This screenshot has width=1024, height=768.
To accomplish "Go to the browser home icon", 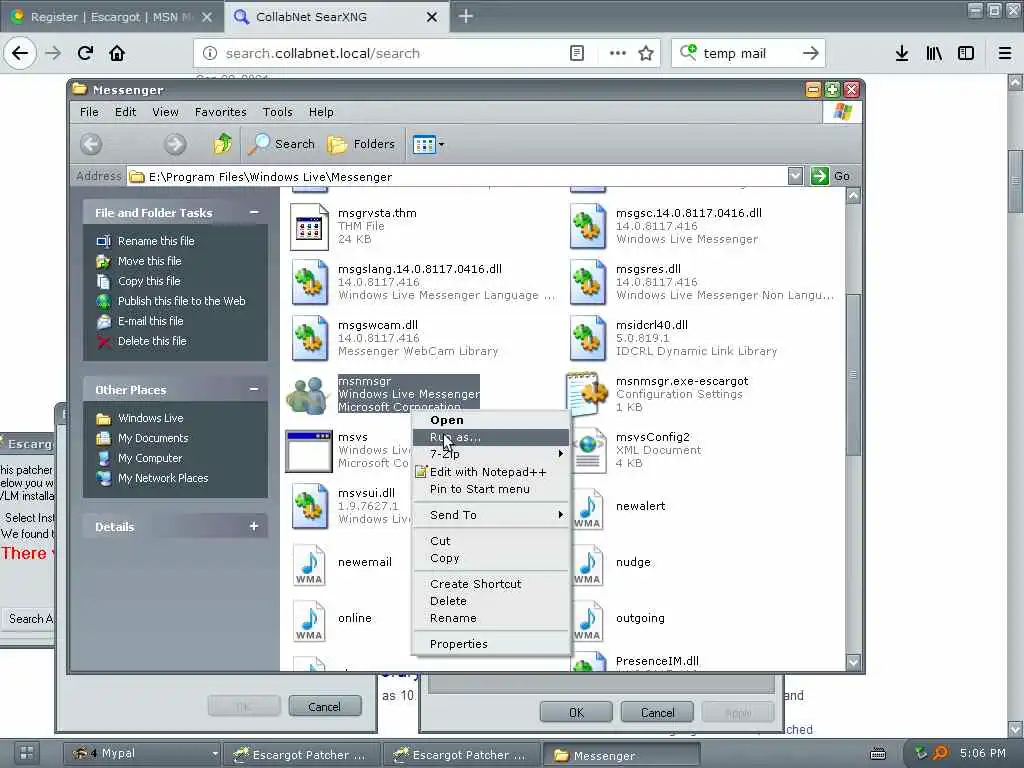I will pyautogui.click(x=117, y=53).
